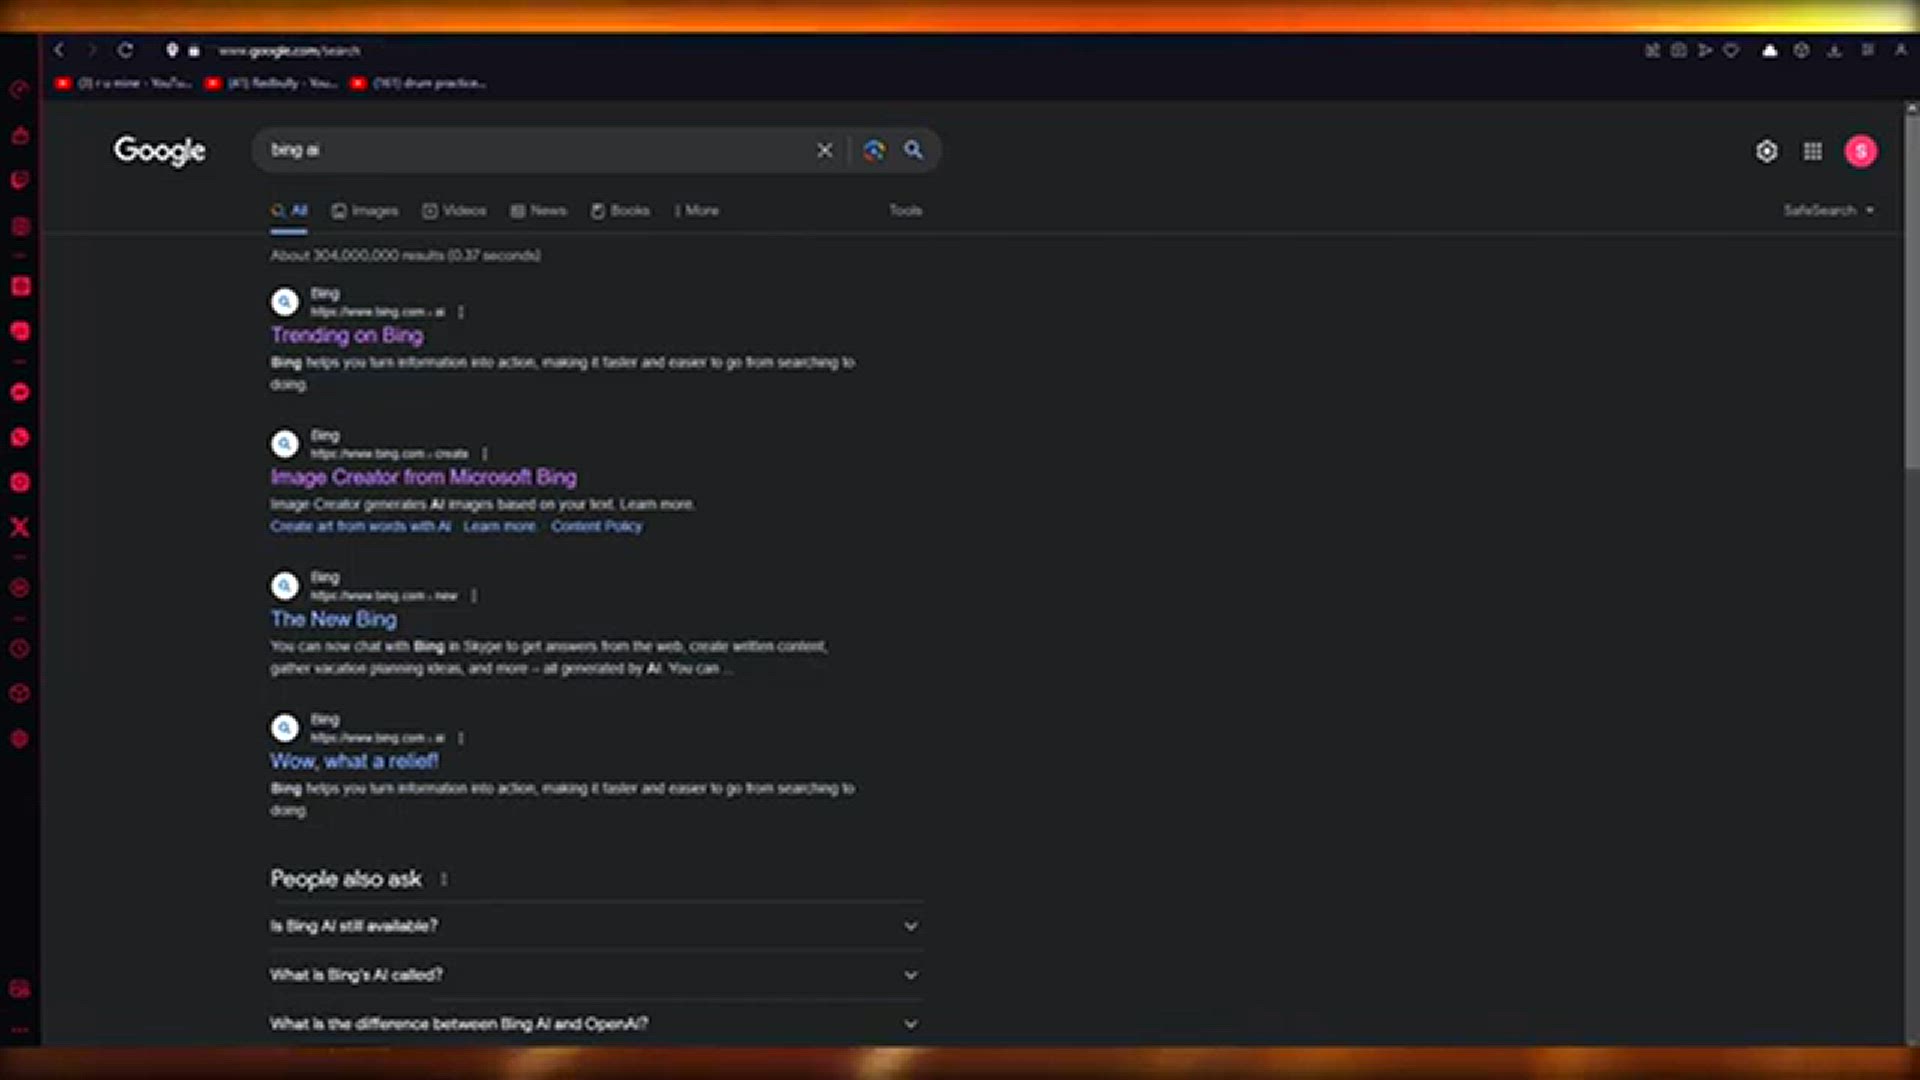The width and height of the screenshot is (1920, 1080).
Task: Open the 'drum practice' YouTube bookmark
Action: (420, 83)
